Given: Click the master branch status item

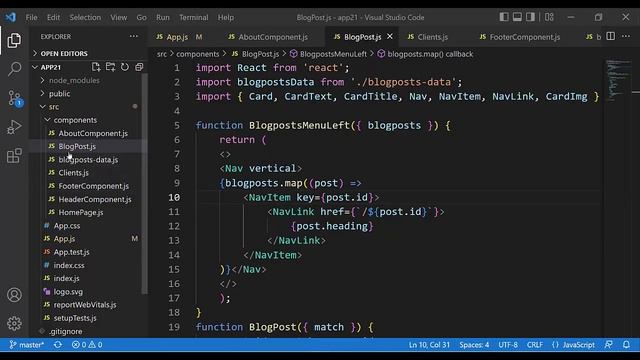Looking at the screenshot, I should pyautogui.click(x=27, y=345).
